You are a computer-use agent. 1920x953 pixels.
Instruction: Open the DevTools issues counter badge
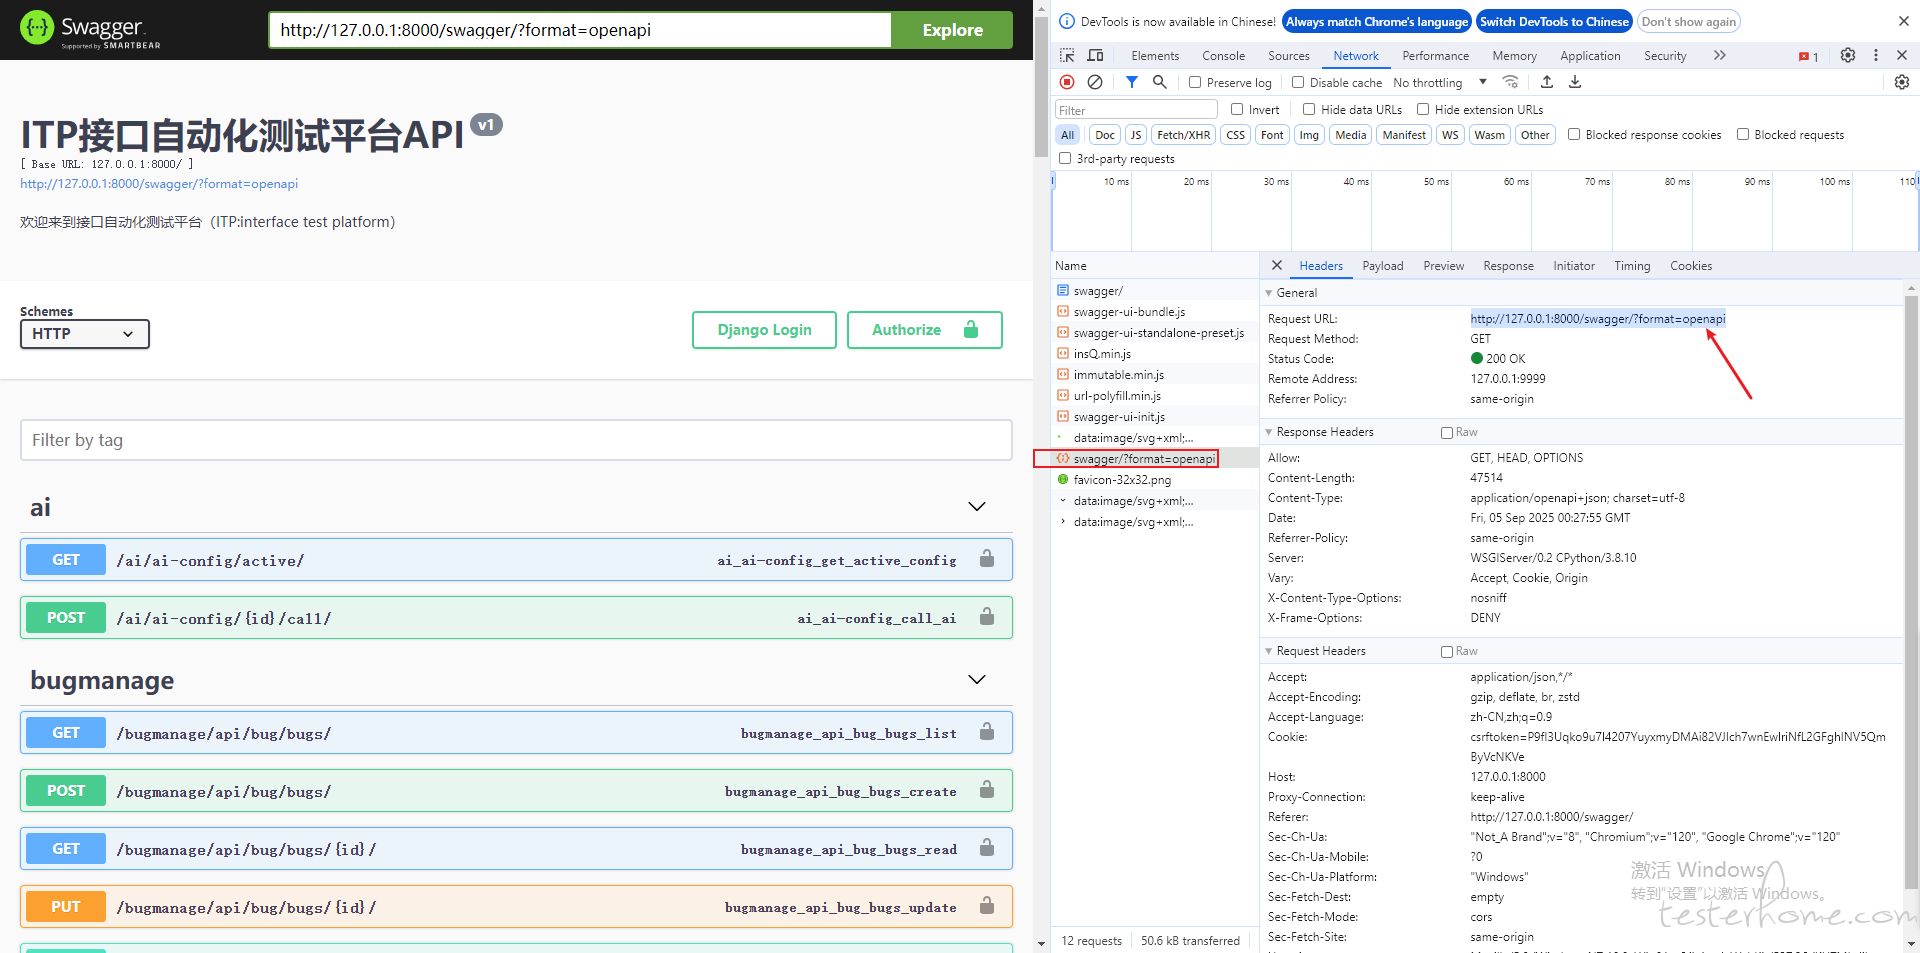pos(1808,56)
